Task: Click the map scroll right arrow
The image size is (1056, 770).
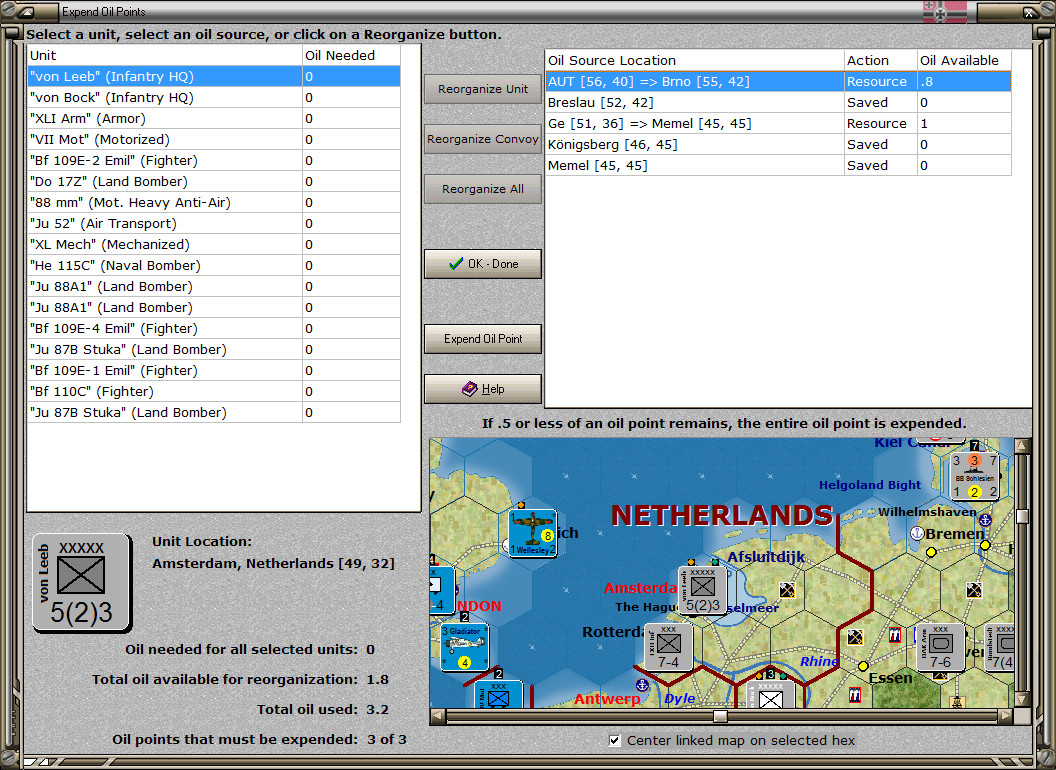Action: [1006, 715]
